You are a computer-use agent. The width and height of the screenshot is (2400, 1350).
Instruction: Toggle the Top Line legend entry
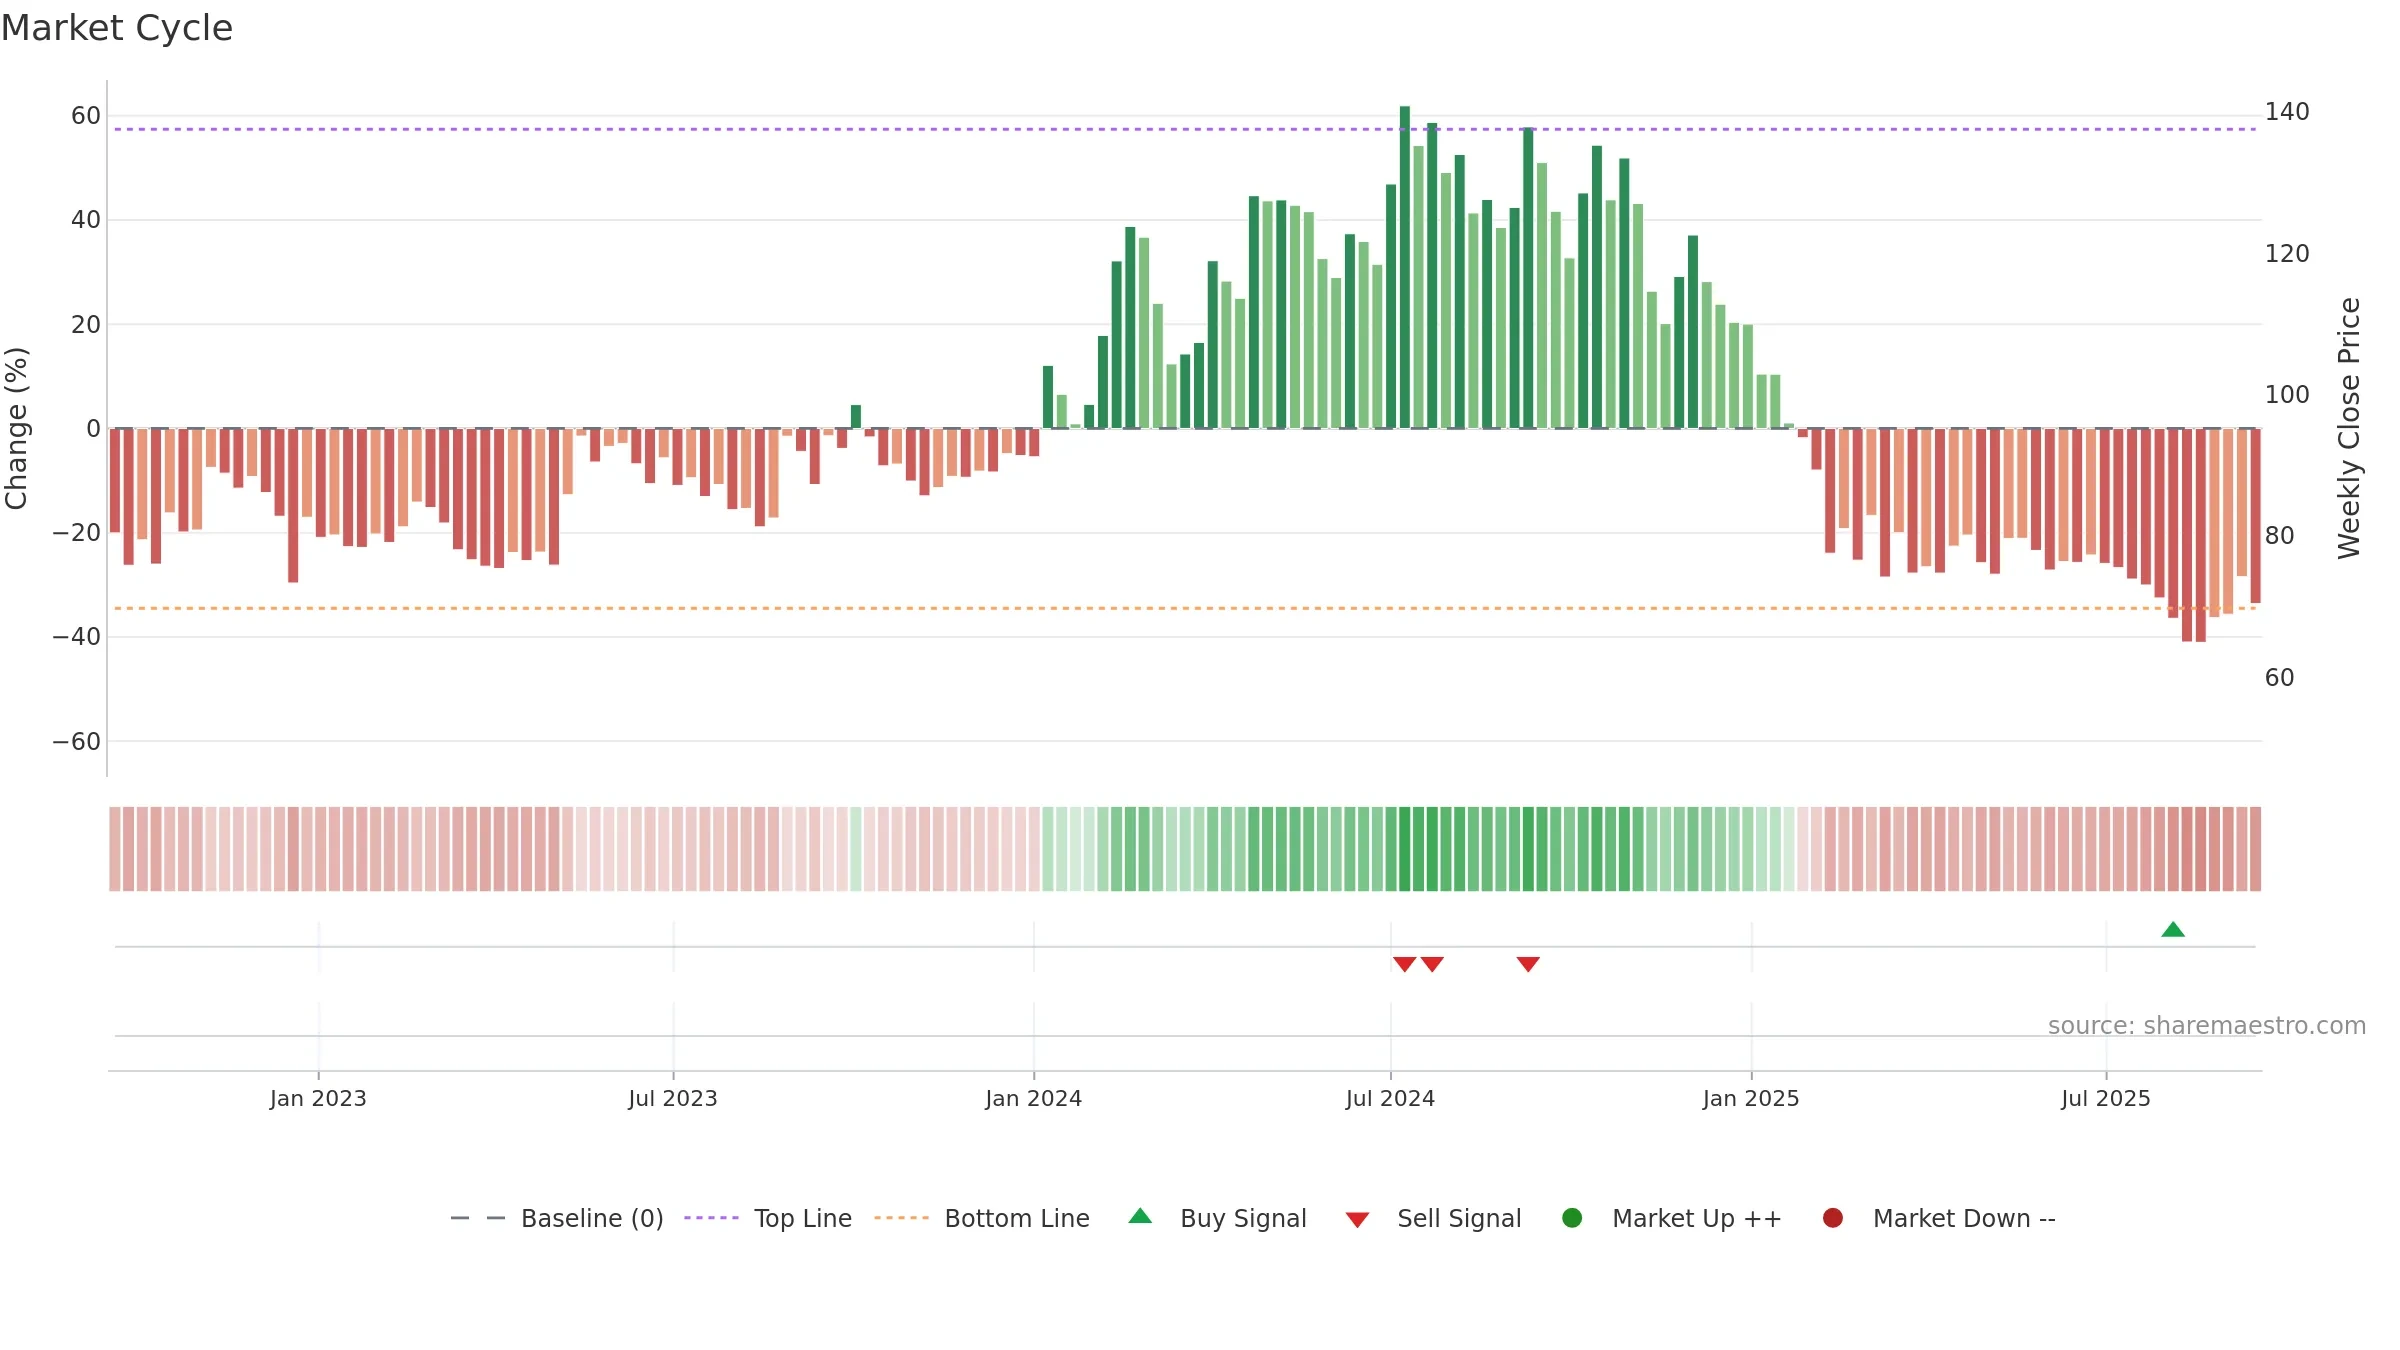[x=768, y=1218]
